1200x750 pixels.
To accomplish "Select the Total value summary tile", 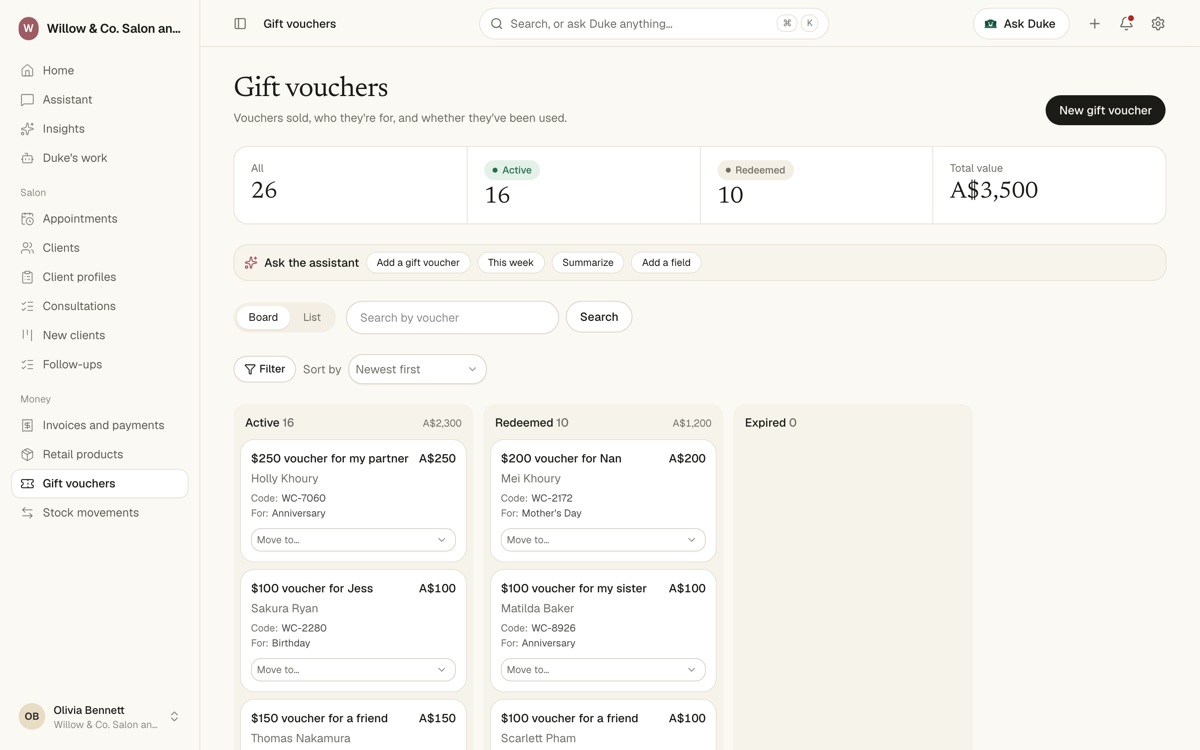I will click(1049, 185).
